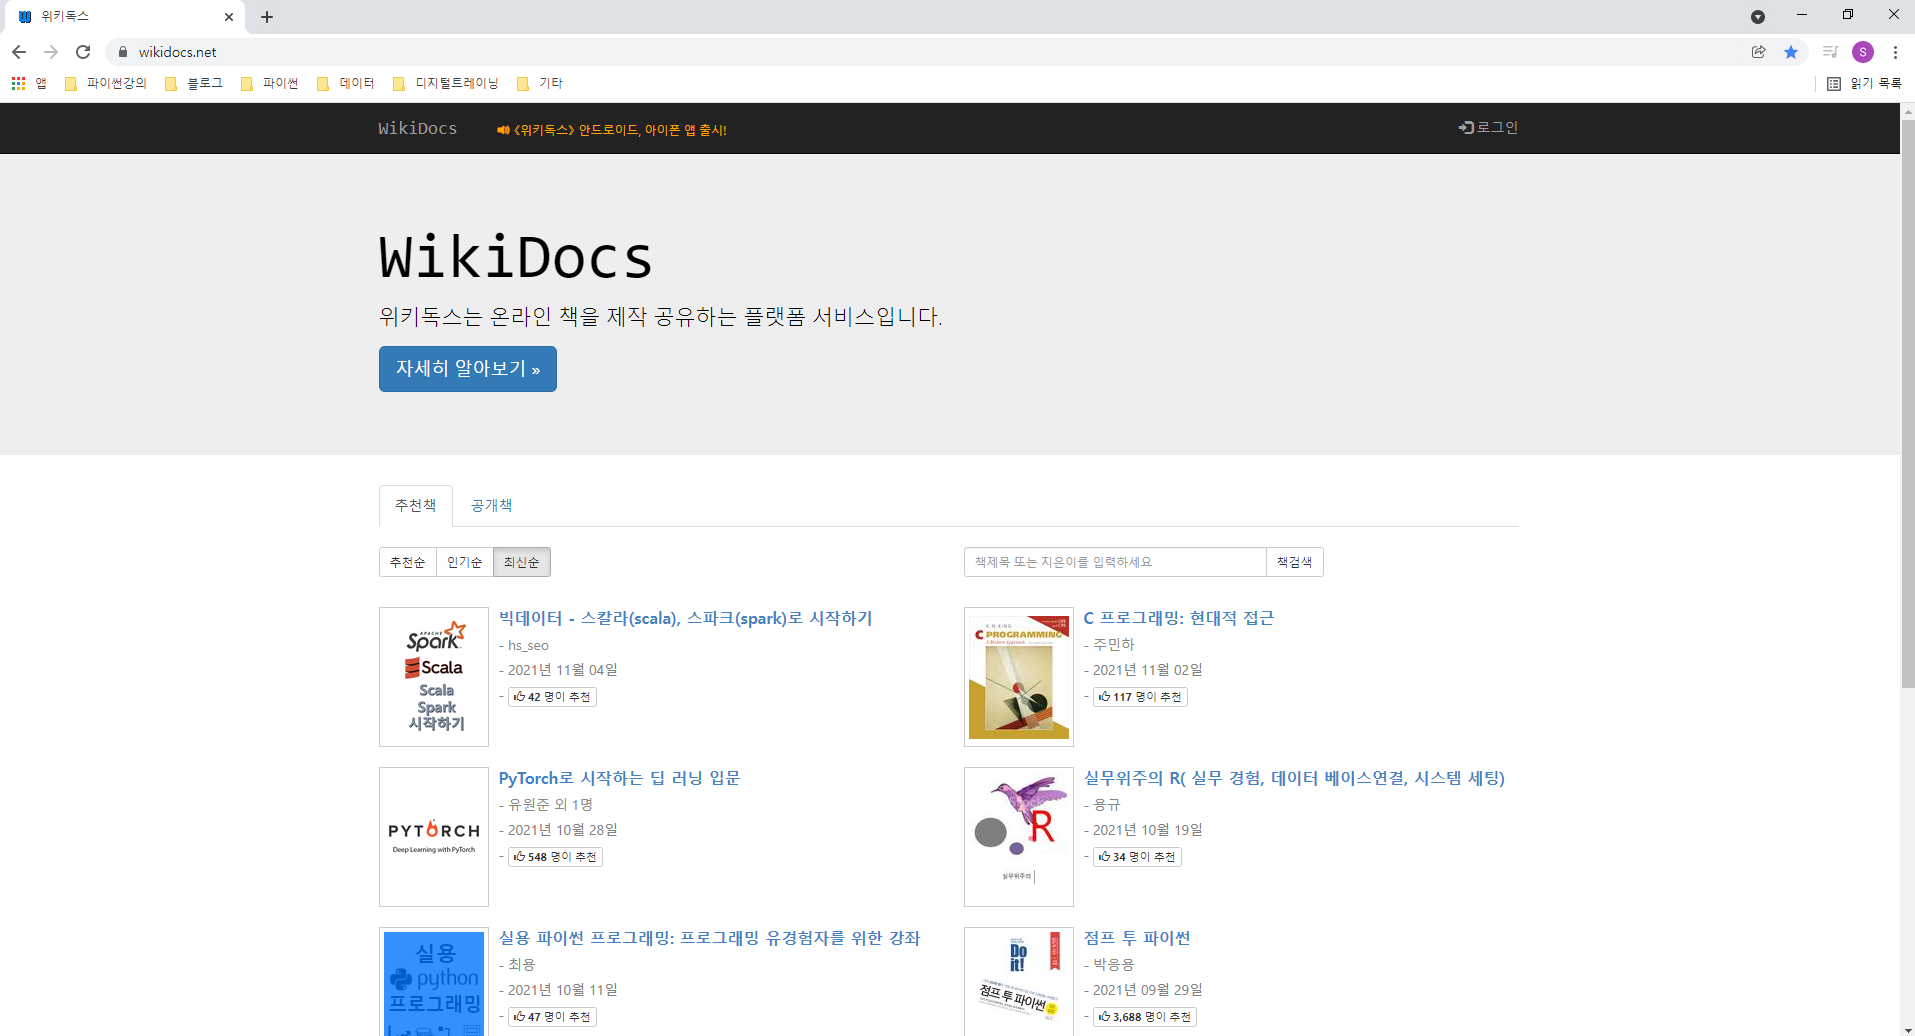The height and width of the screenshot is (1036, 1915).
Task: Open the 블로그 bookmark folder
Action: 194,83
